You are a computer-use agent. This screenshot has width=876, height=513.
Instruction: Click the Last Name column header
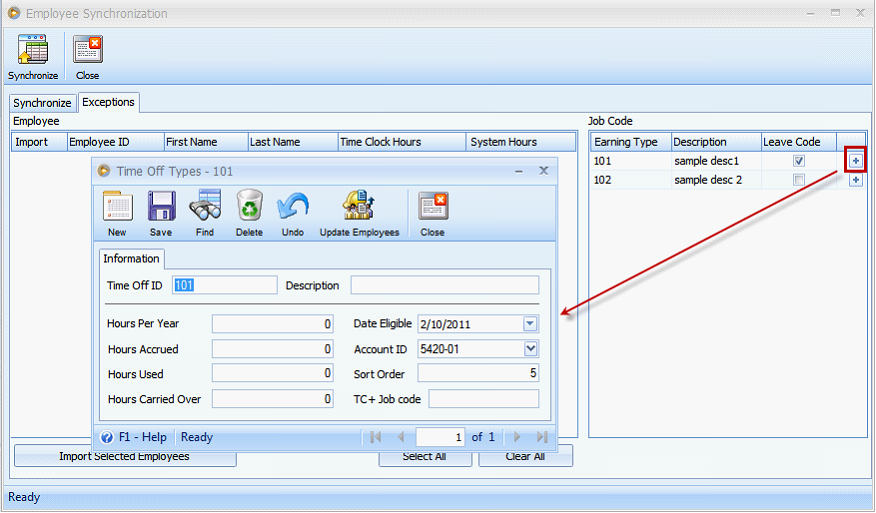point(293,142)
